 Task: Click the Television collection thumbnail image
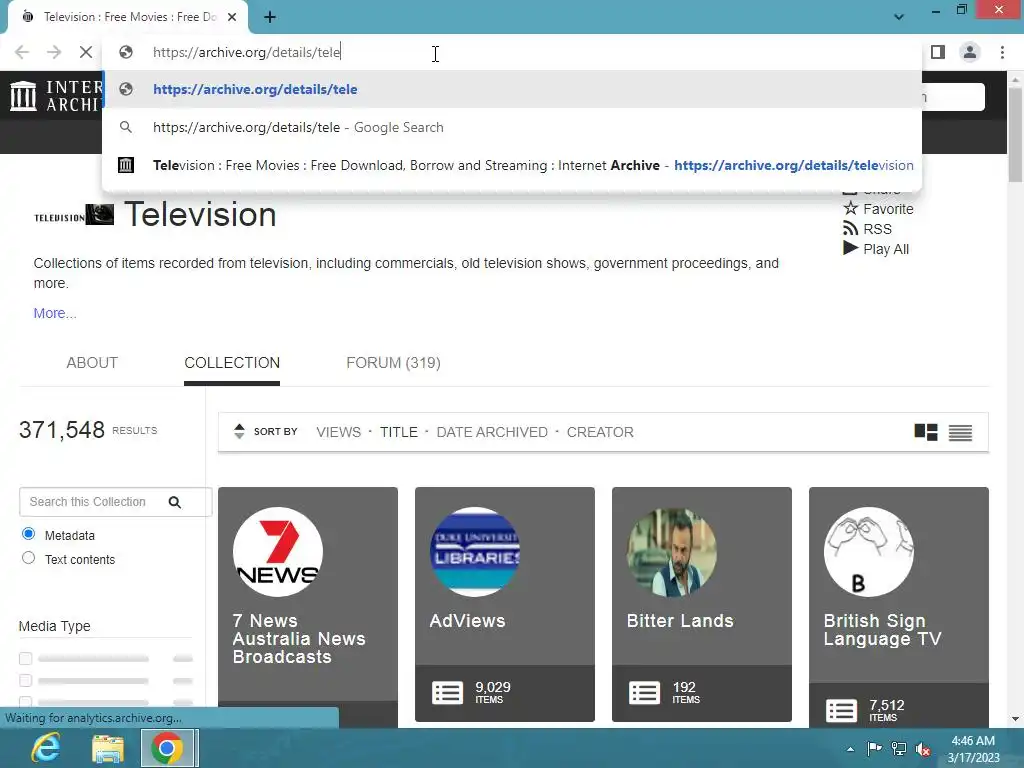click(x=74, y=215)
